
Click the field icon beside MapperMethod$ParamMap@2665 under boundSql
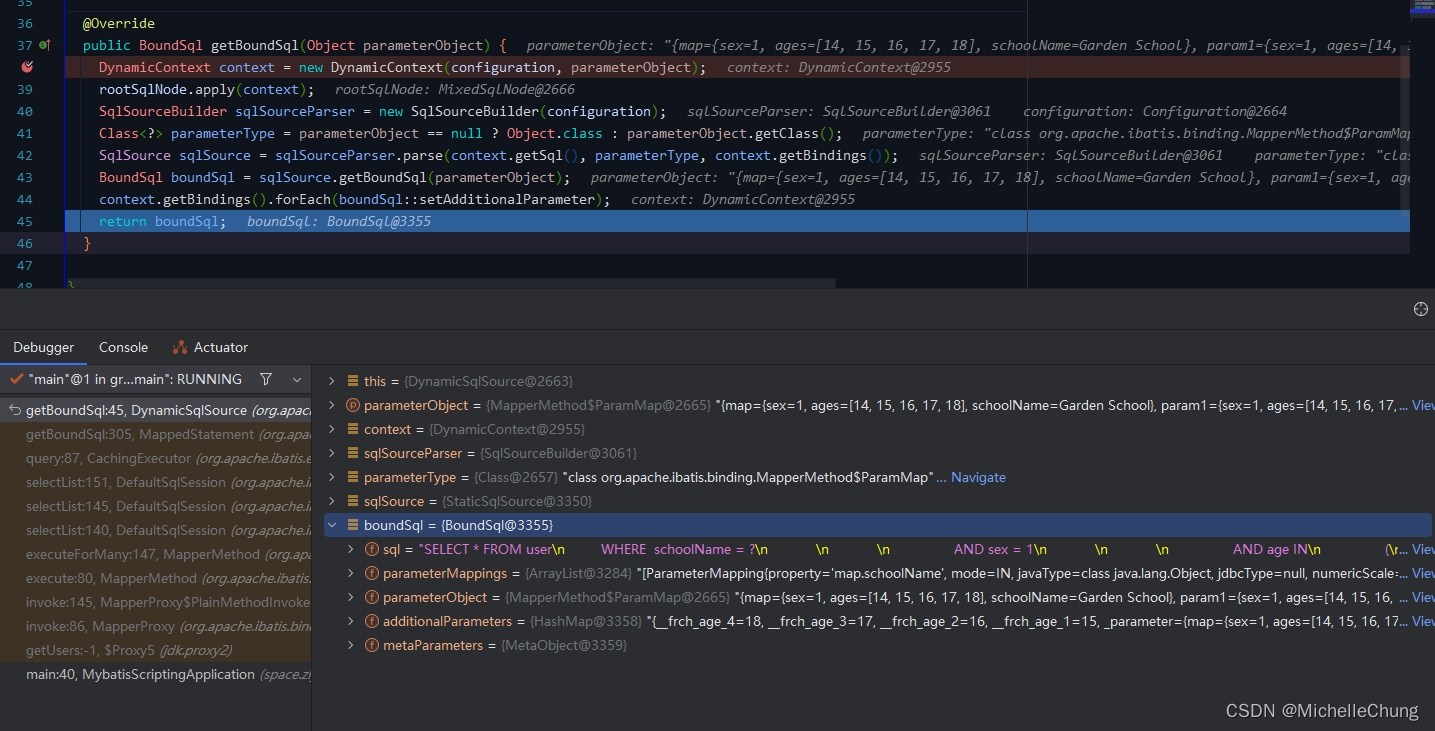pos(372,597)
